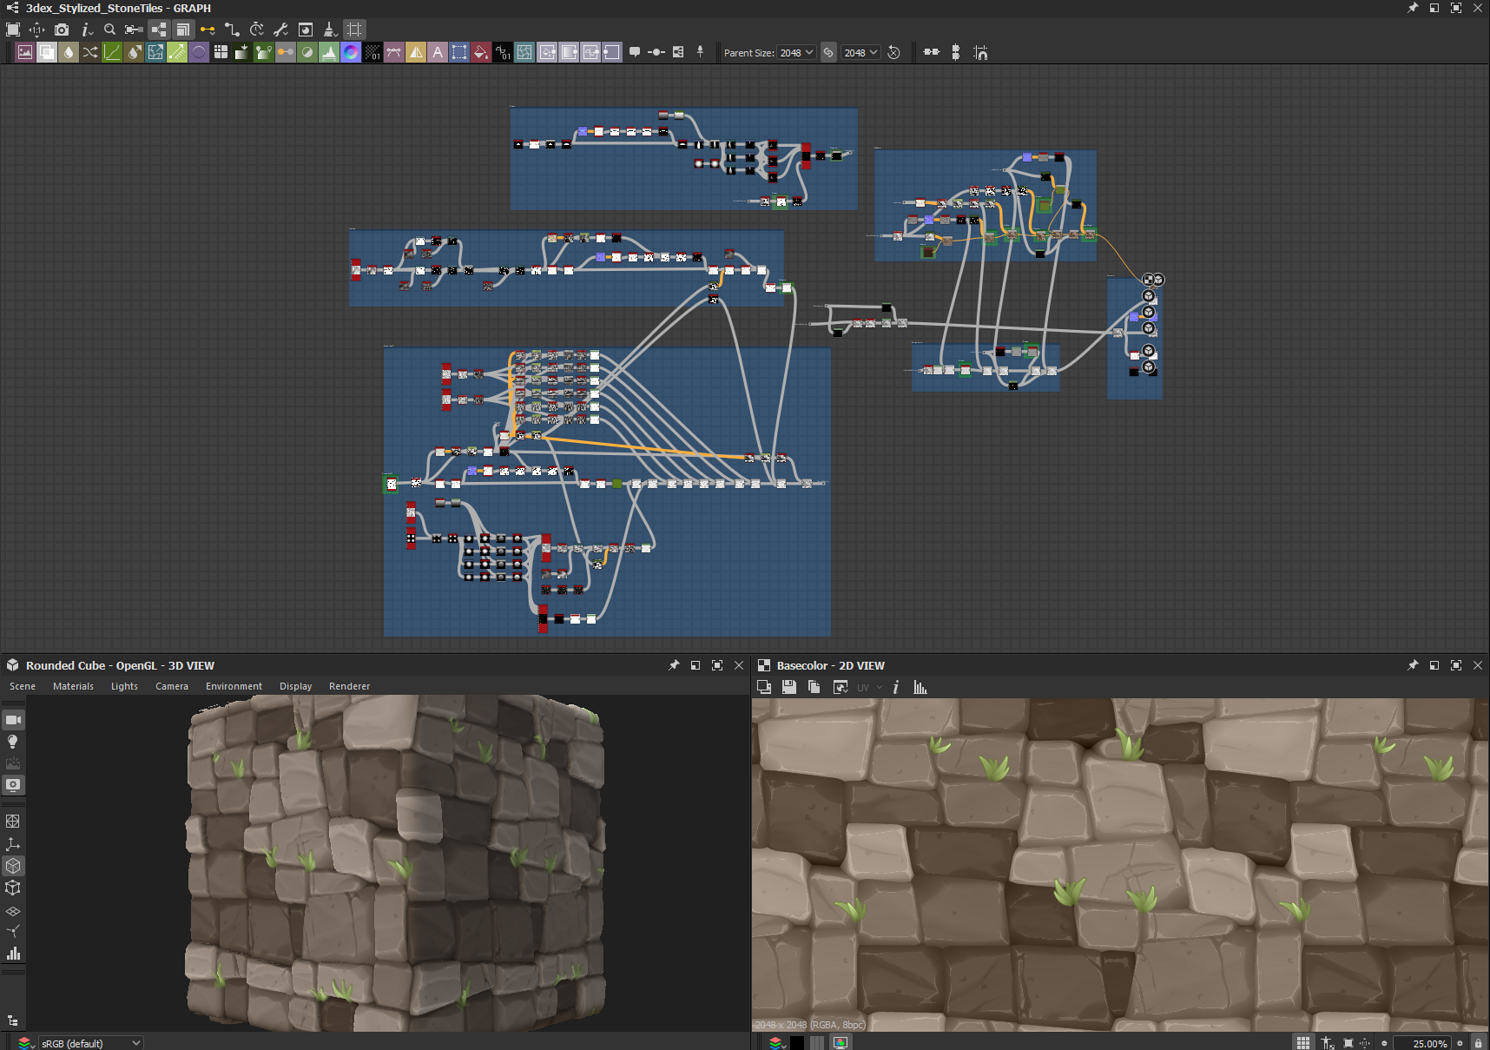Toggle the lock icon beside the zoom percentage
This screenshot has height=1050, width=1490.
pos(1478,1043)
